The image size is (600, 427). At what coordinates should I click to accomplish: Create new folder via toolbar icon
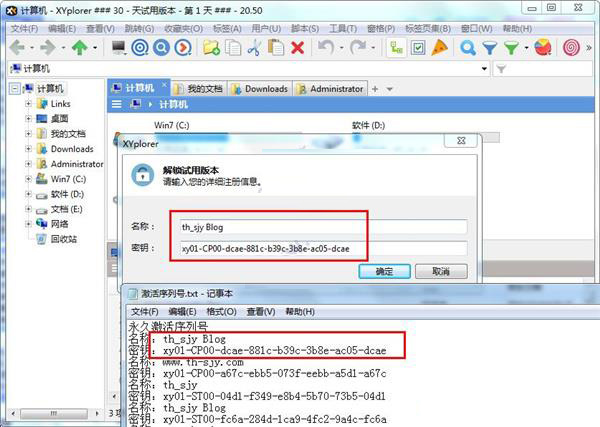tap(211, 48)
